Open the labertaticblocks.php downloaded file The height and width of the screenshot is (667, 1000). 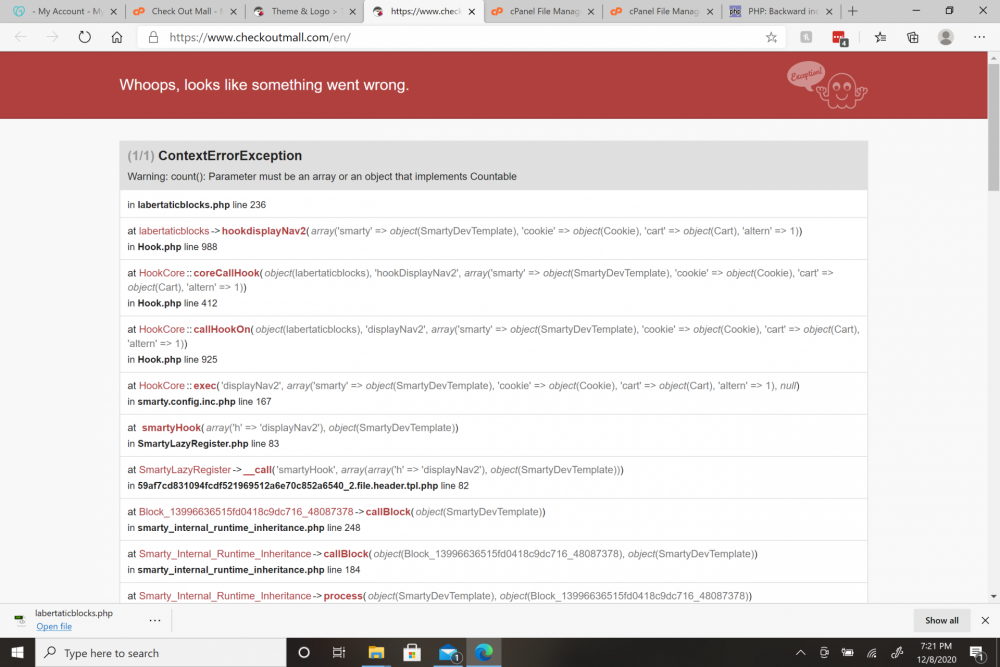point(52,626)
